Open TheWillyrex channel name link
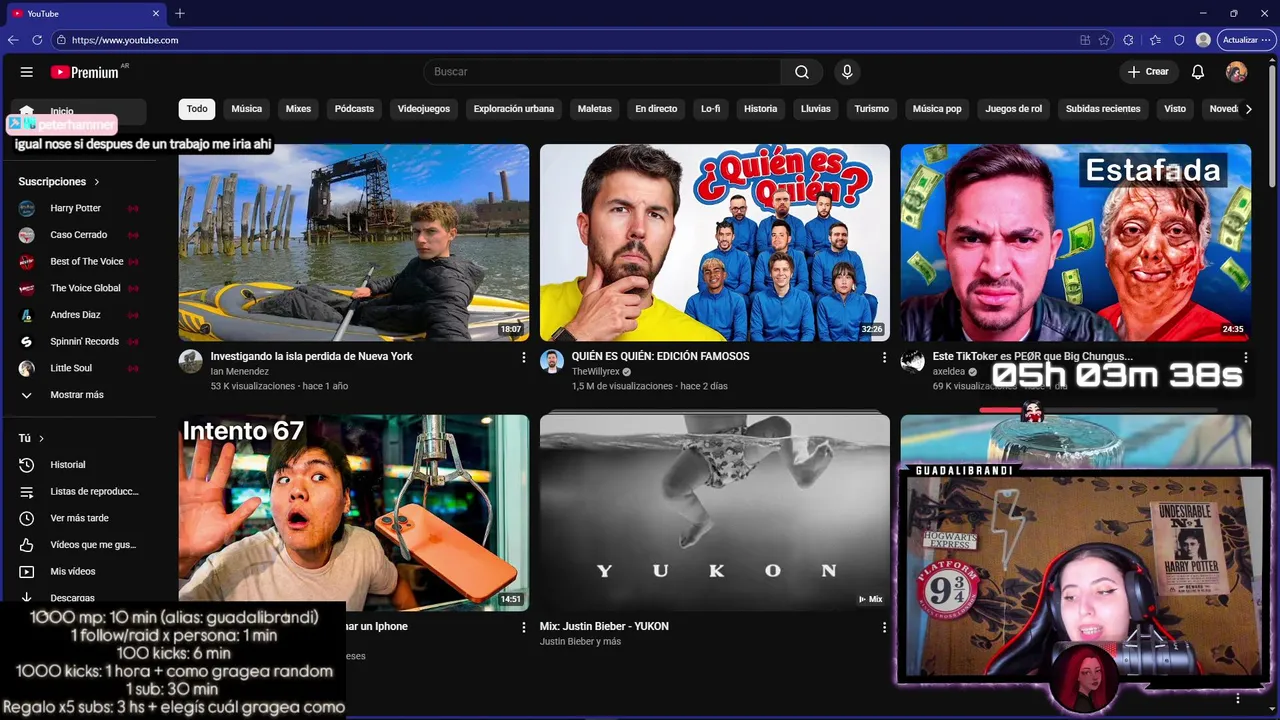Viewport: 1280px width, 720px height. tap(596, 372)
